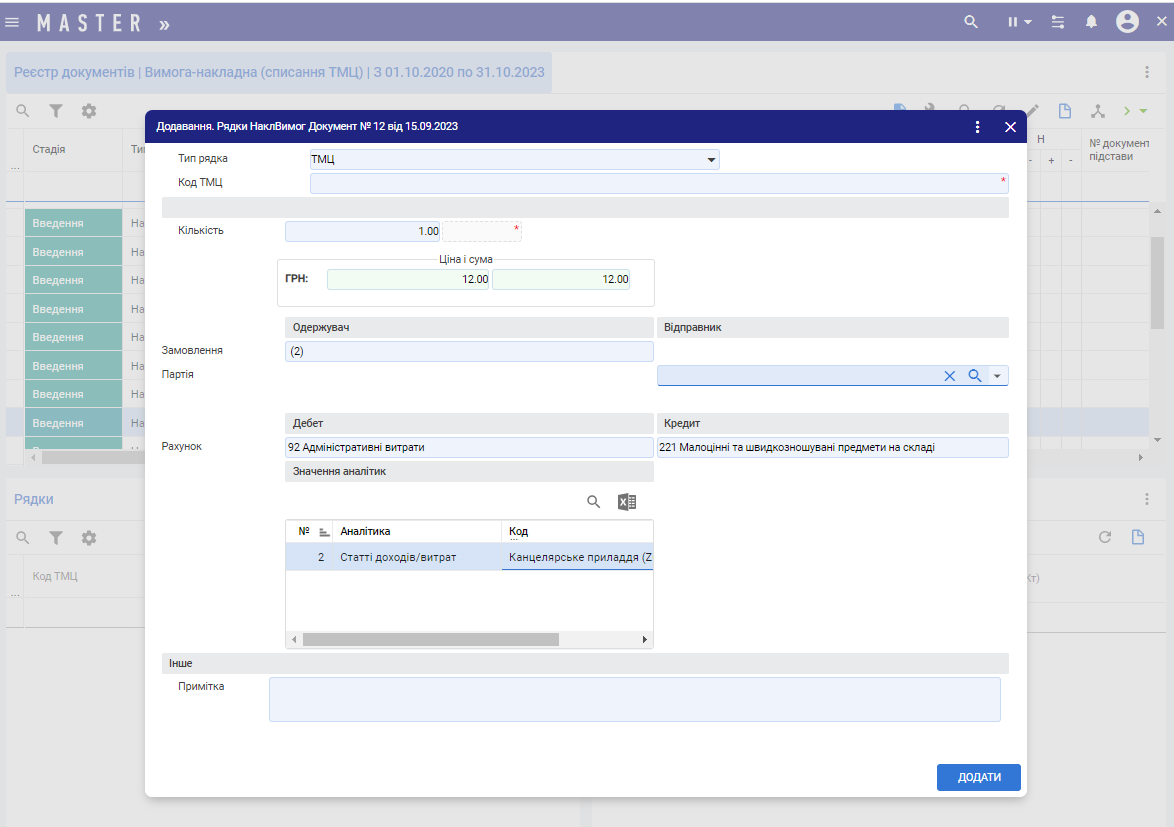The width and height of the screenshot is (1174, 827).
Task: Click the Код column header
Action: pyautogui.click(x=518, y=531)
